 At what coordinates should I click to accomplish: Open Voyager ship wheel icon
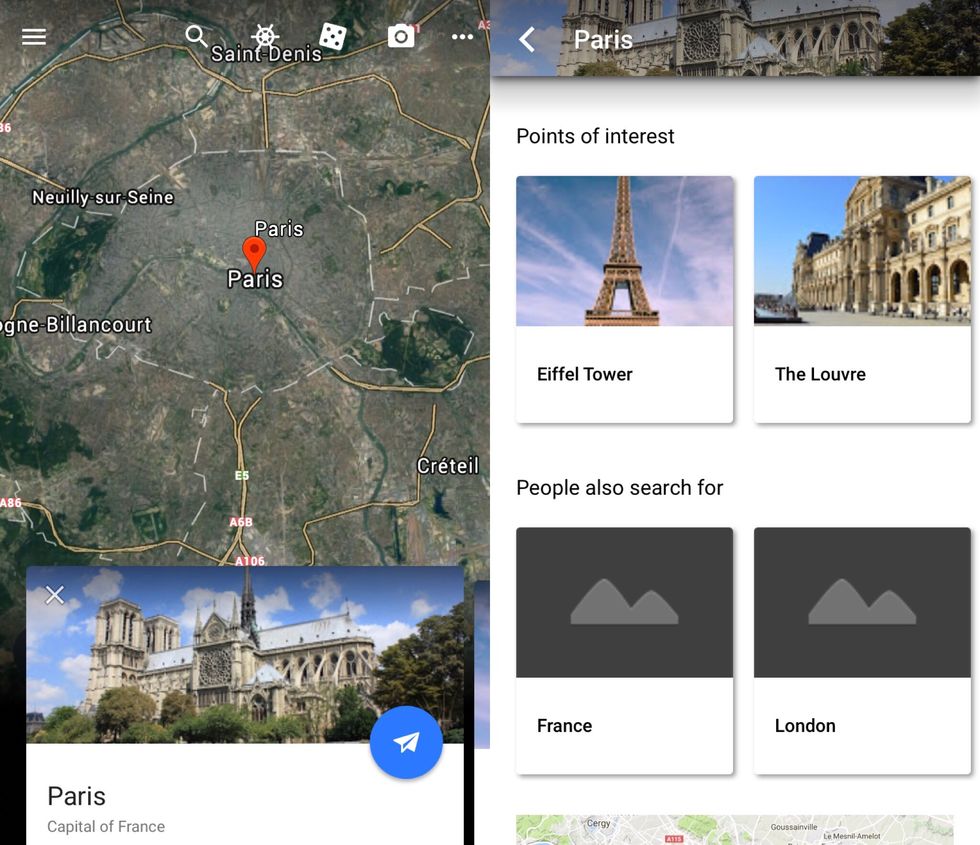(x=265, y=37)
